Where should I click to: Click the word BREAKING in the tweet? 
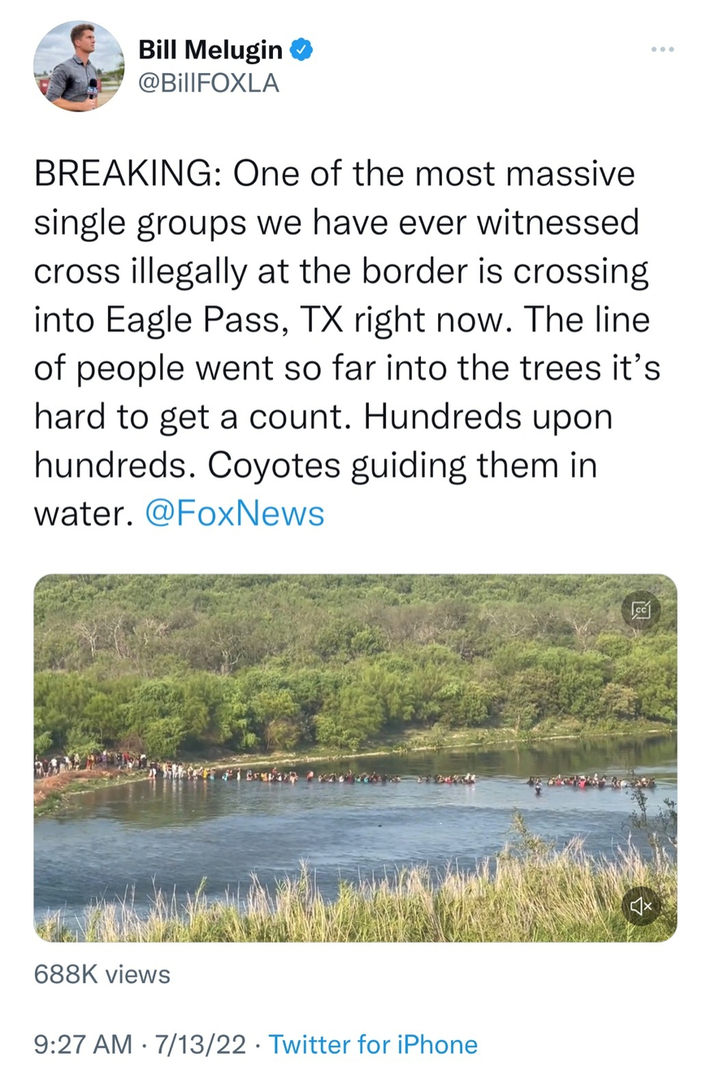122,173
